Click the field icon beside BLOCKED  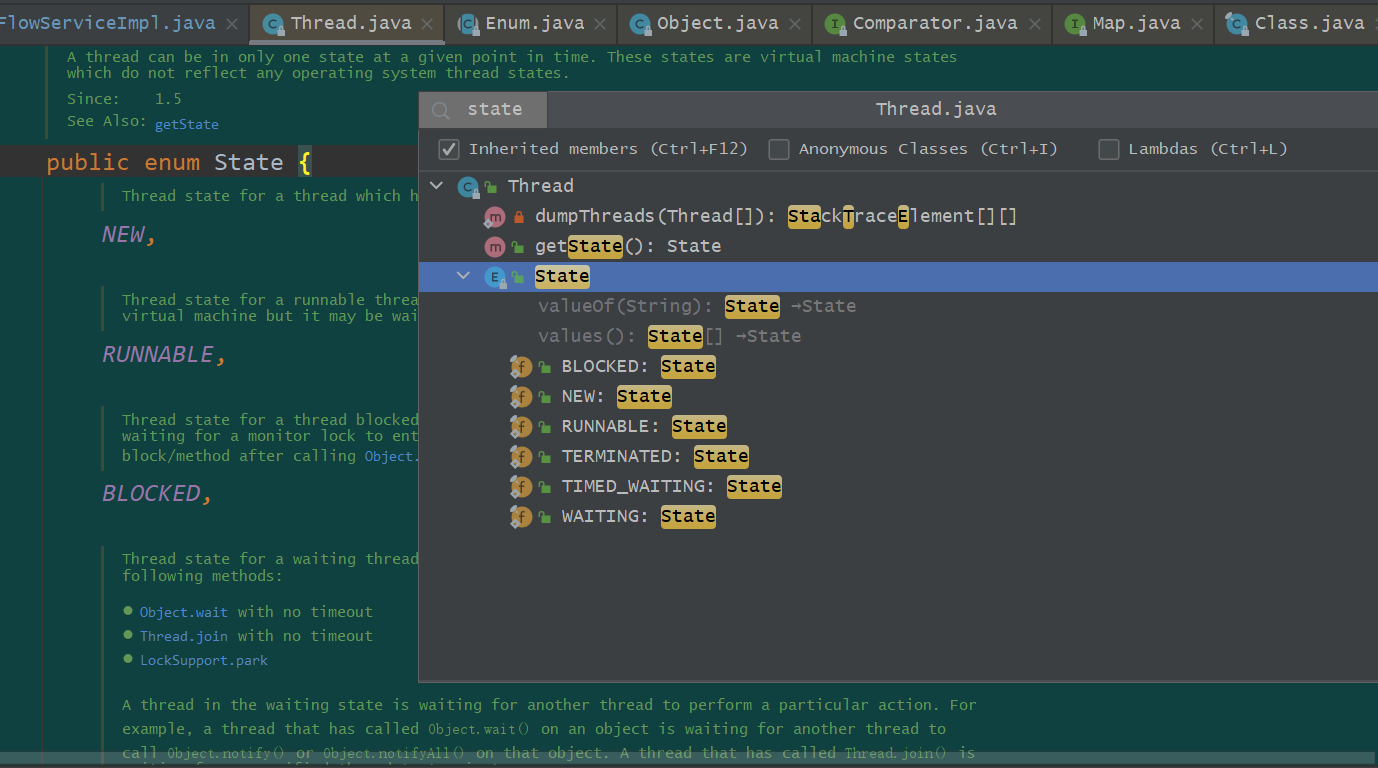(x=520, y=367)
